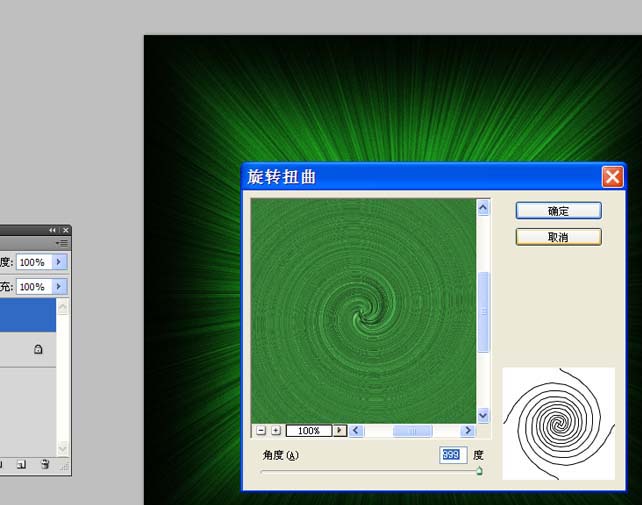This screenshot has width=642, height=505.
Task: Open the fill 100% slider arrow
Action: pos(59,286)
